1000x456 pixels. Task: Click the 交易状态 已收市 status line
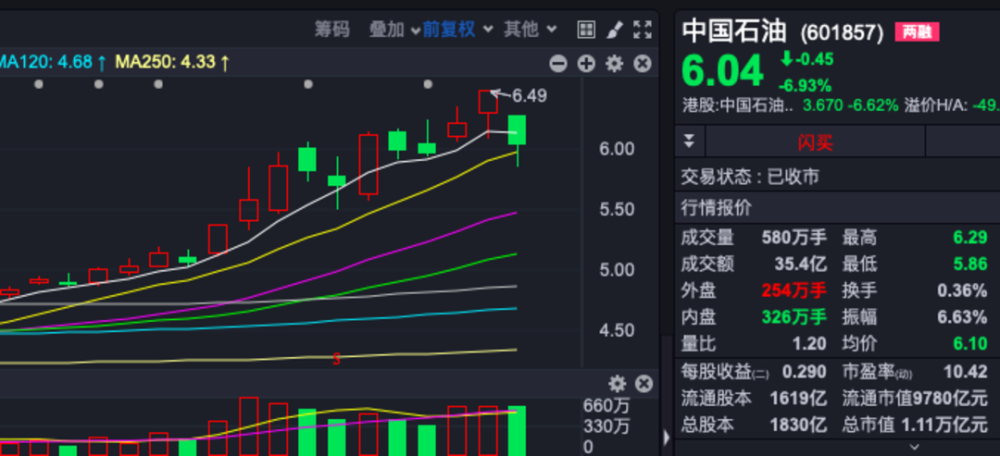point(750,177)
